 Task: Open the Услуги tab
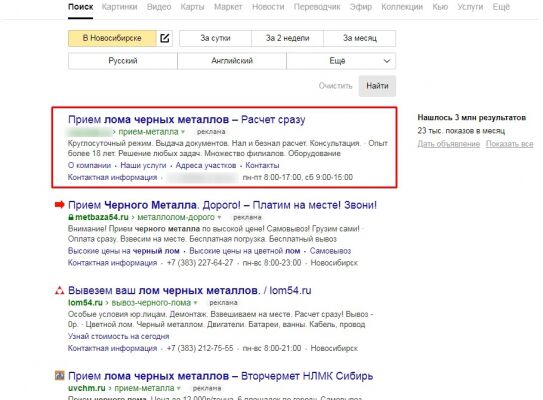click(470, 7)
